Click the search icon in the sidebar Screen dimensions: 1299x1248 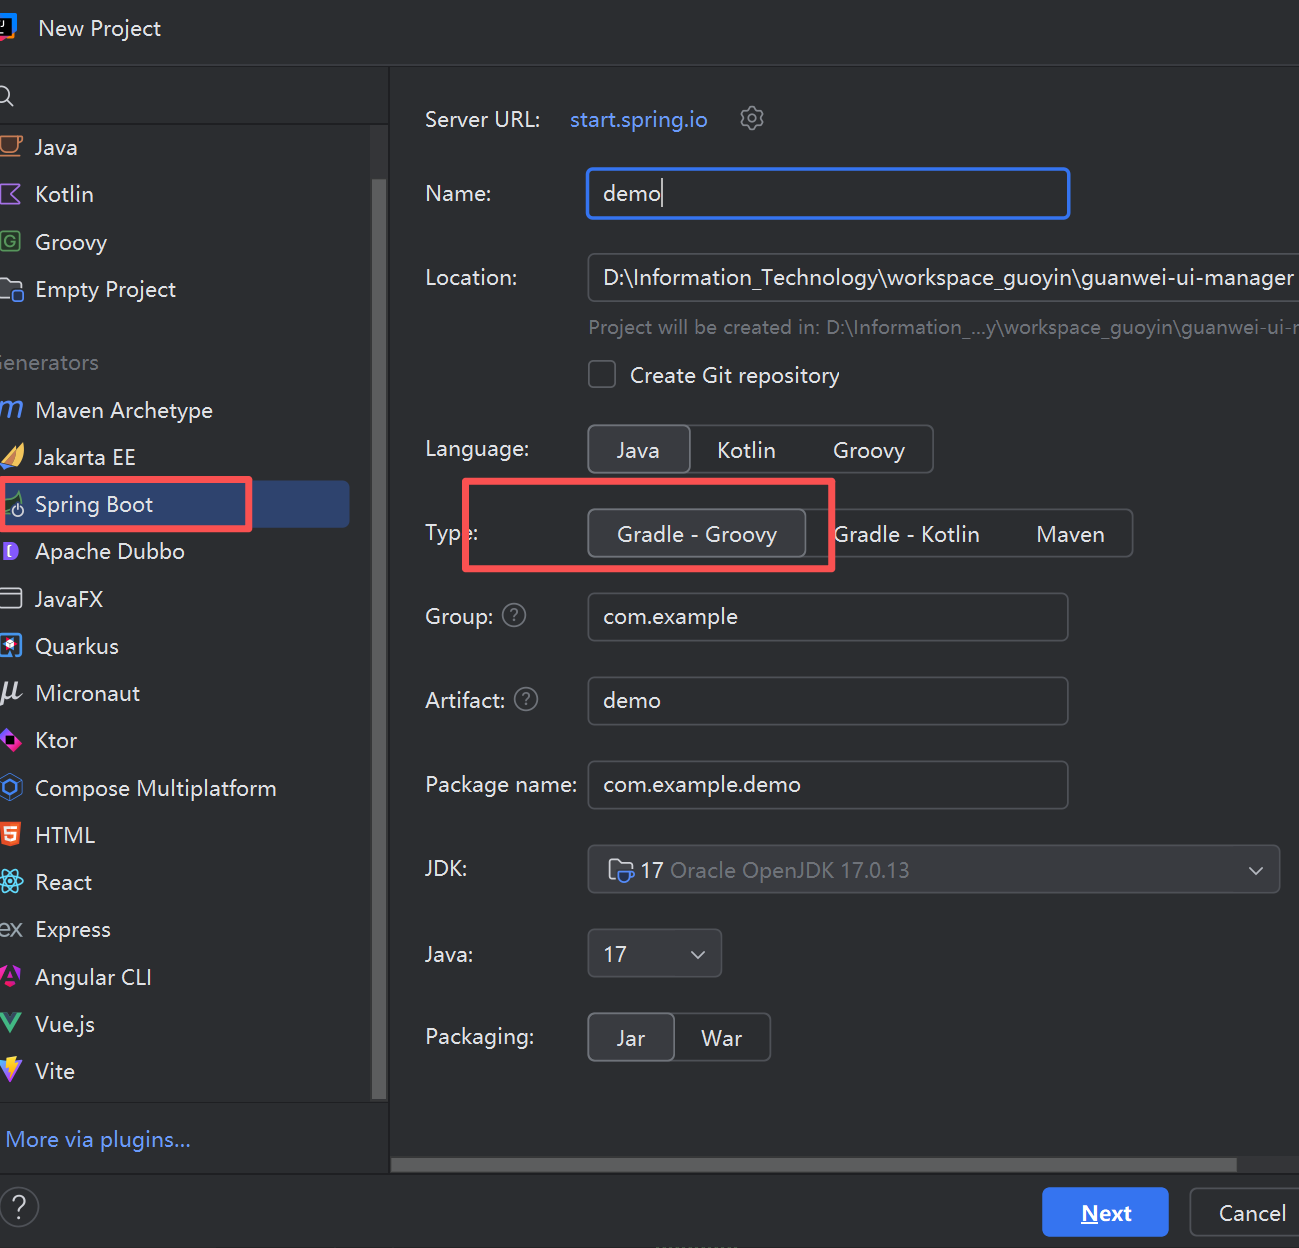[6, 96]
